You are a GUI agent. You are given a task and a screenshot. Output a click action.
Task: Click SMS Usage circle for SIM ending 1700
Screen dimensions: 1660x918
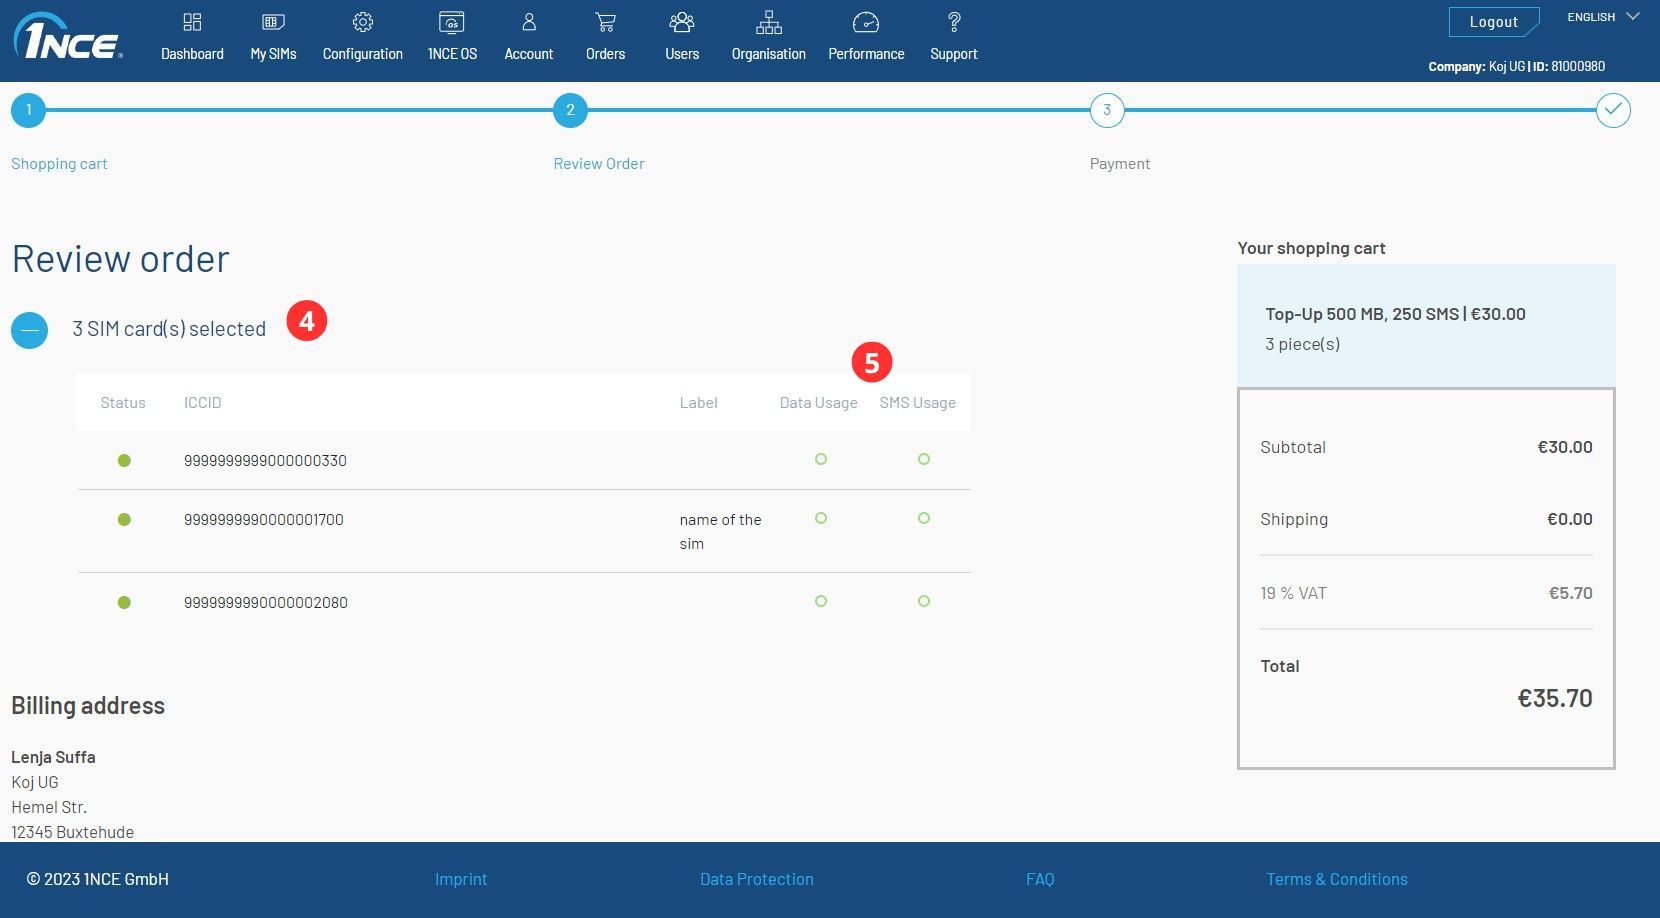coord(924,518)
